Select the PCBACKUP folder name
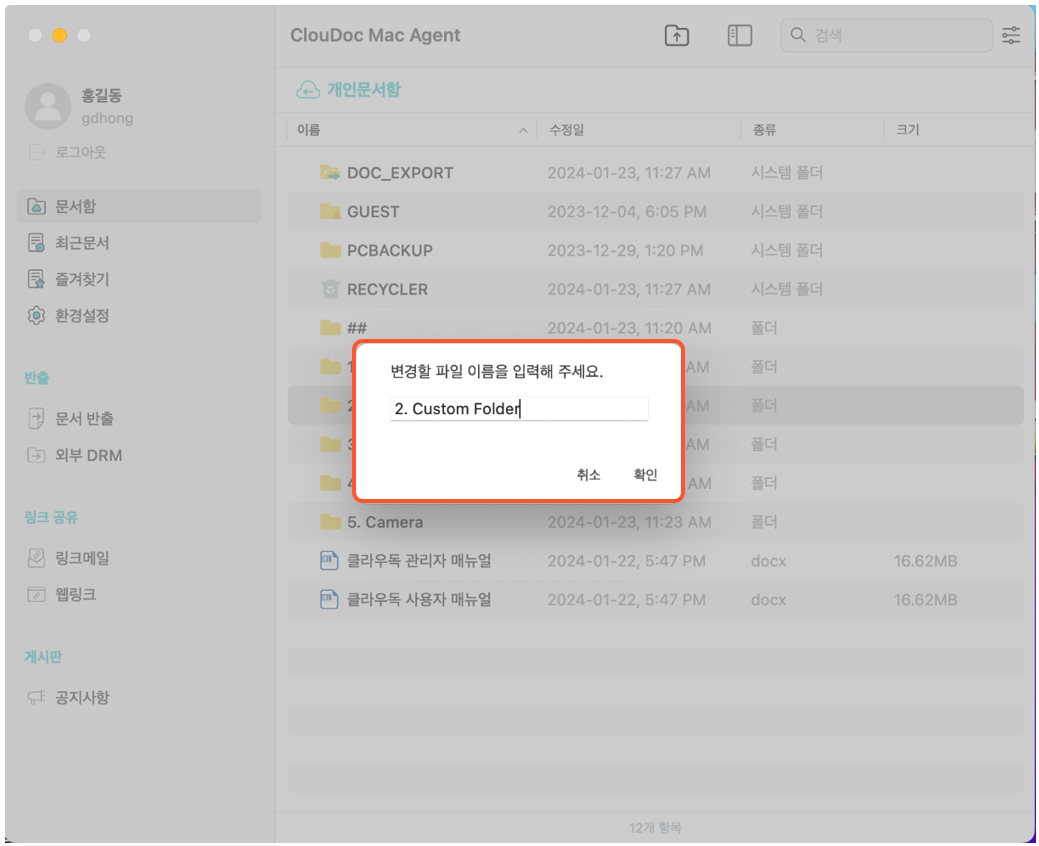 [x=390, y=250]
